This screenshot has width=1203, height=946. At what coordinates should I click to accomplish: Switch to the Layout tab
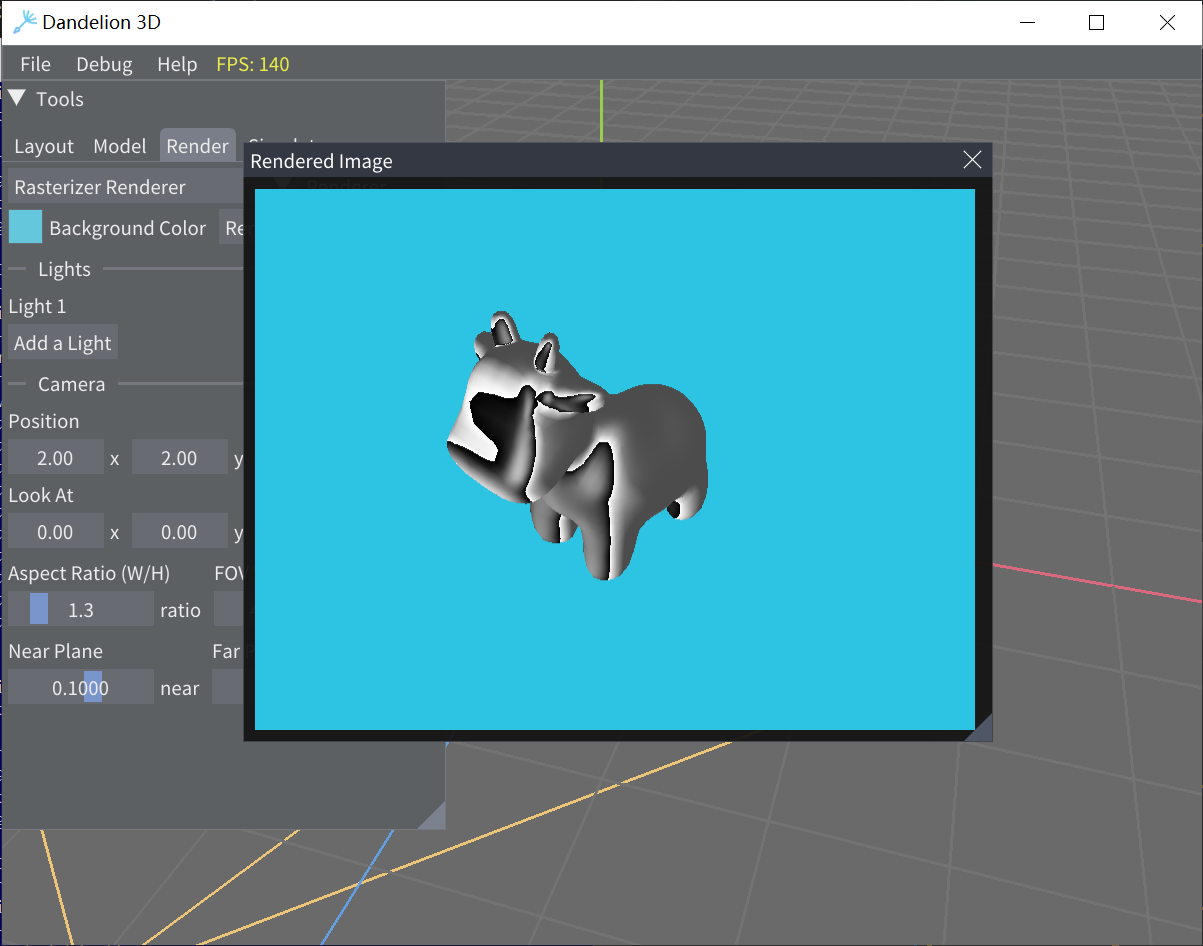tap(44, 146)
